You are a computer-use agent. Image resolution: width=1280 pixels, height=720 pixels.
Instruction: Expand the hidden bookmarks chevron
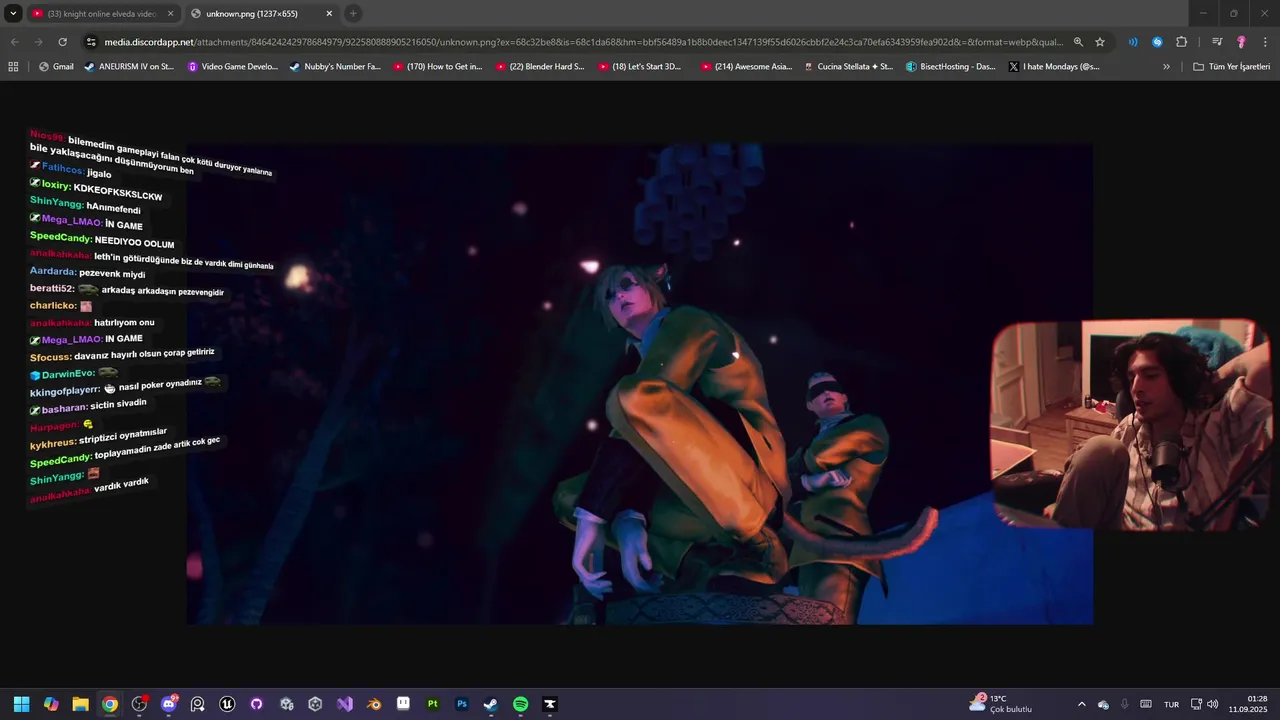click(x=1166, y=66)
